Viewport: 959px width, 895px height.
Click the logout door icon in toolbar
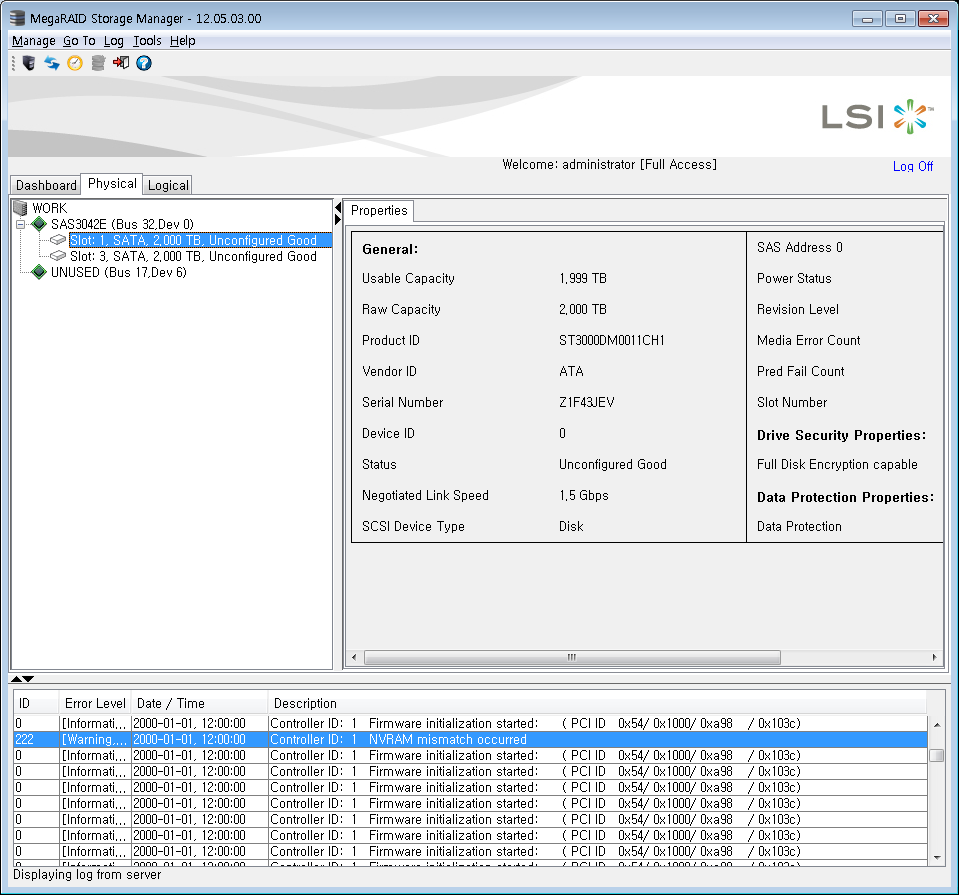(x=120, y=62)
